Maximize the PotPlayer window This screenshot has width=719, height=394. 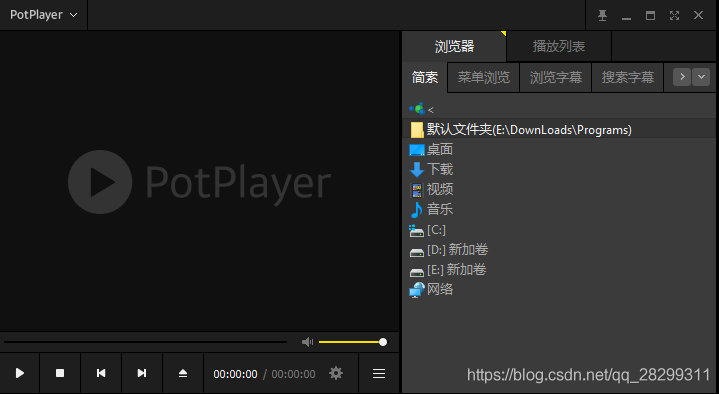point(650,16)
